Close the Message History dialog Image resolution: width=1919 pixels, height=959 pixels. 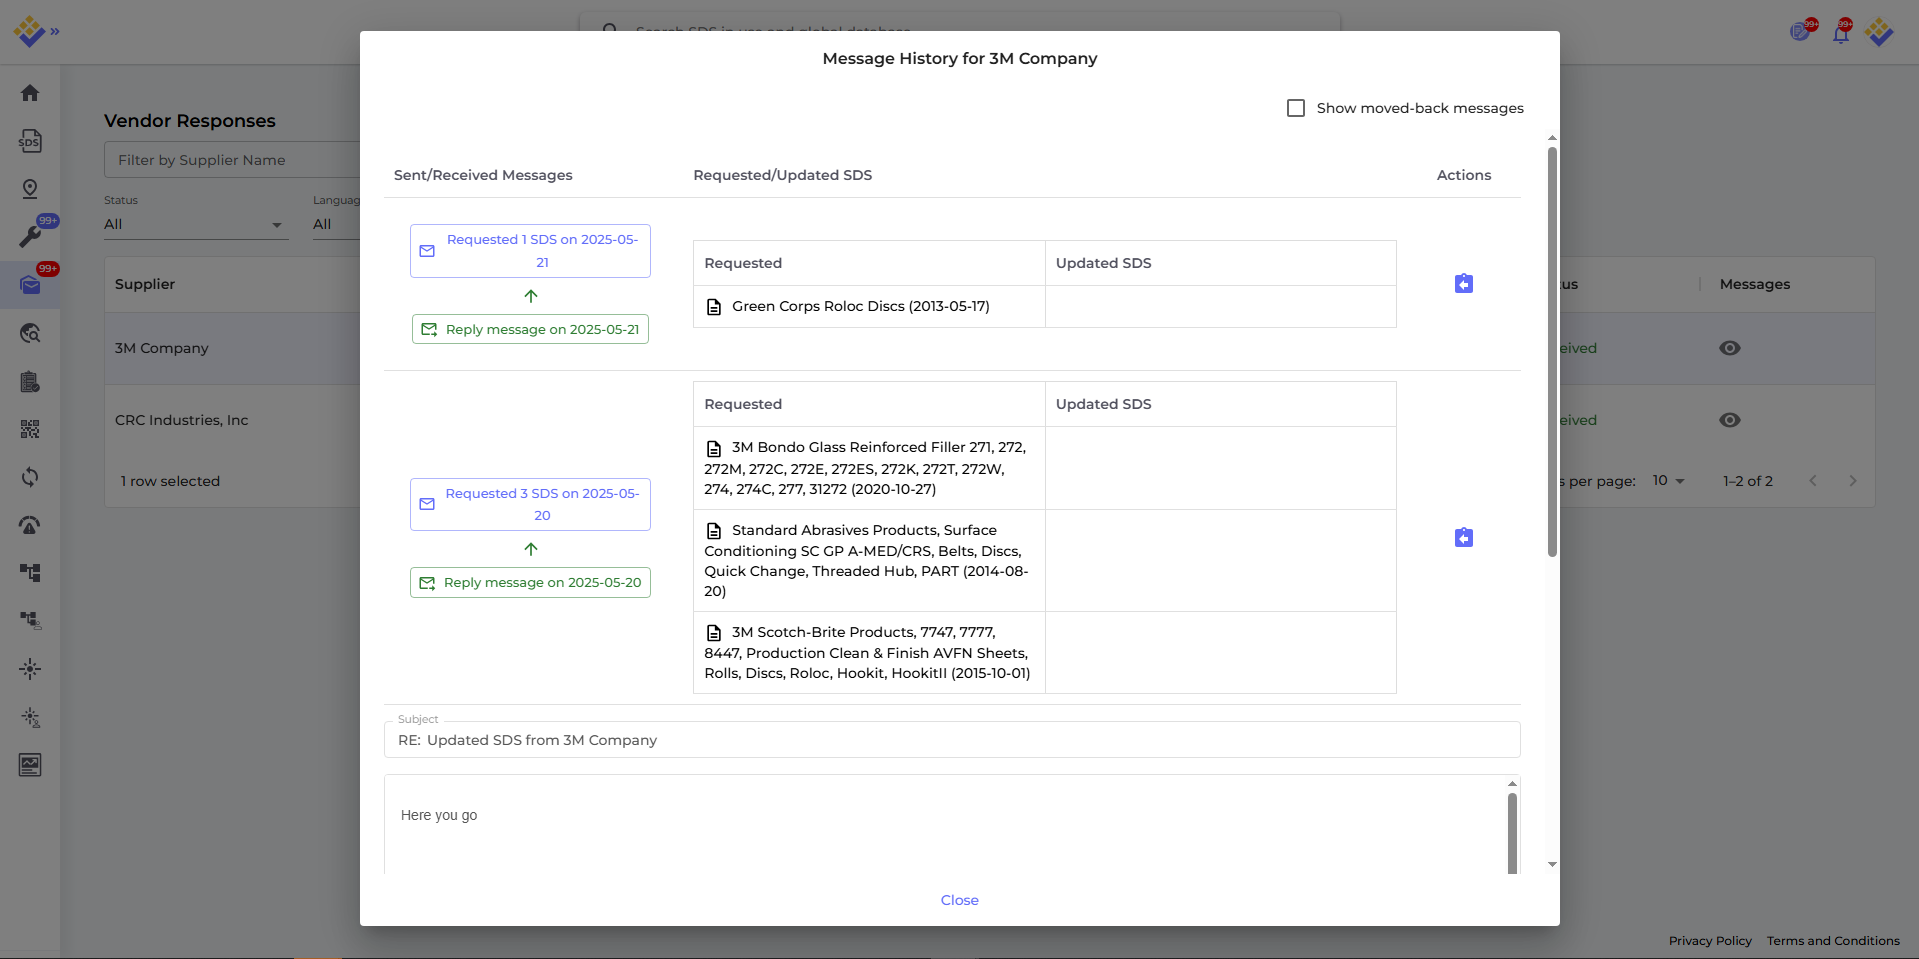coord(960,900)
